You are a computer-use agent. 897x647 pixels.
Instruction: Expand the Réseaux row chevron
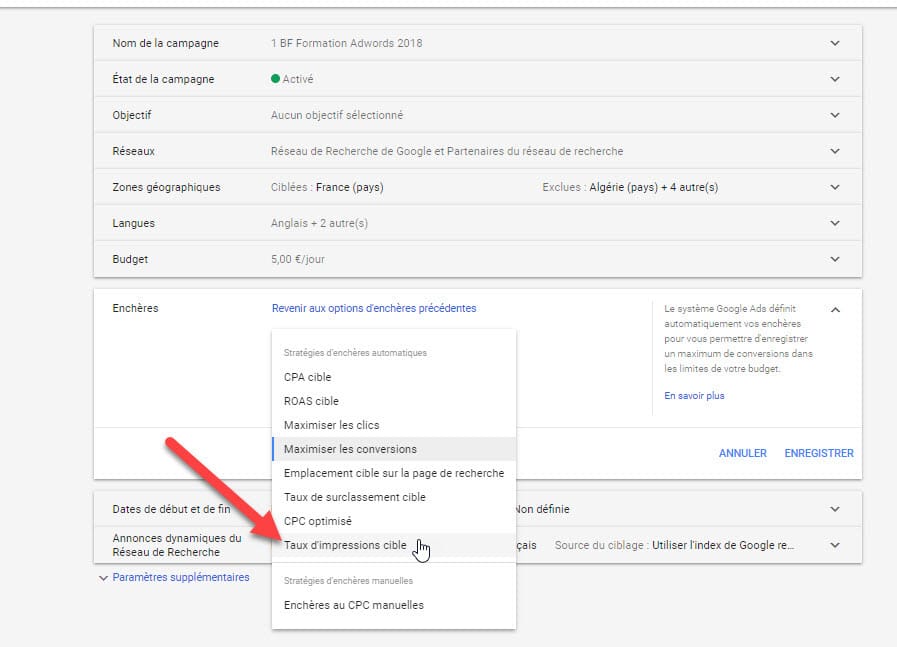(x=835, y=151)
